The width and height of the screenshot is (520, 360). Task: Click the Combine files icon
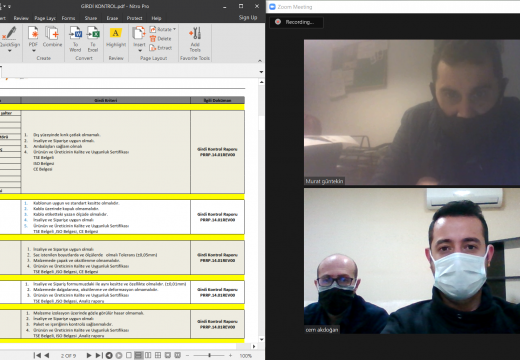point(52,33)
